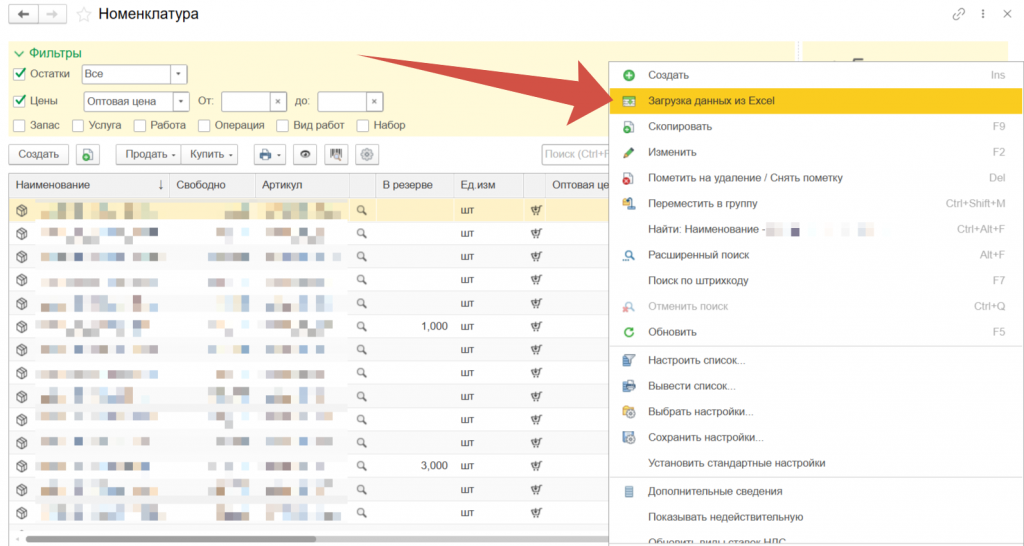
Task: Open the Купить button menu
Action: point(213,155)
